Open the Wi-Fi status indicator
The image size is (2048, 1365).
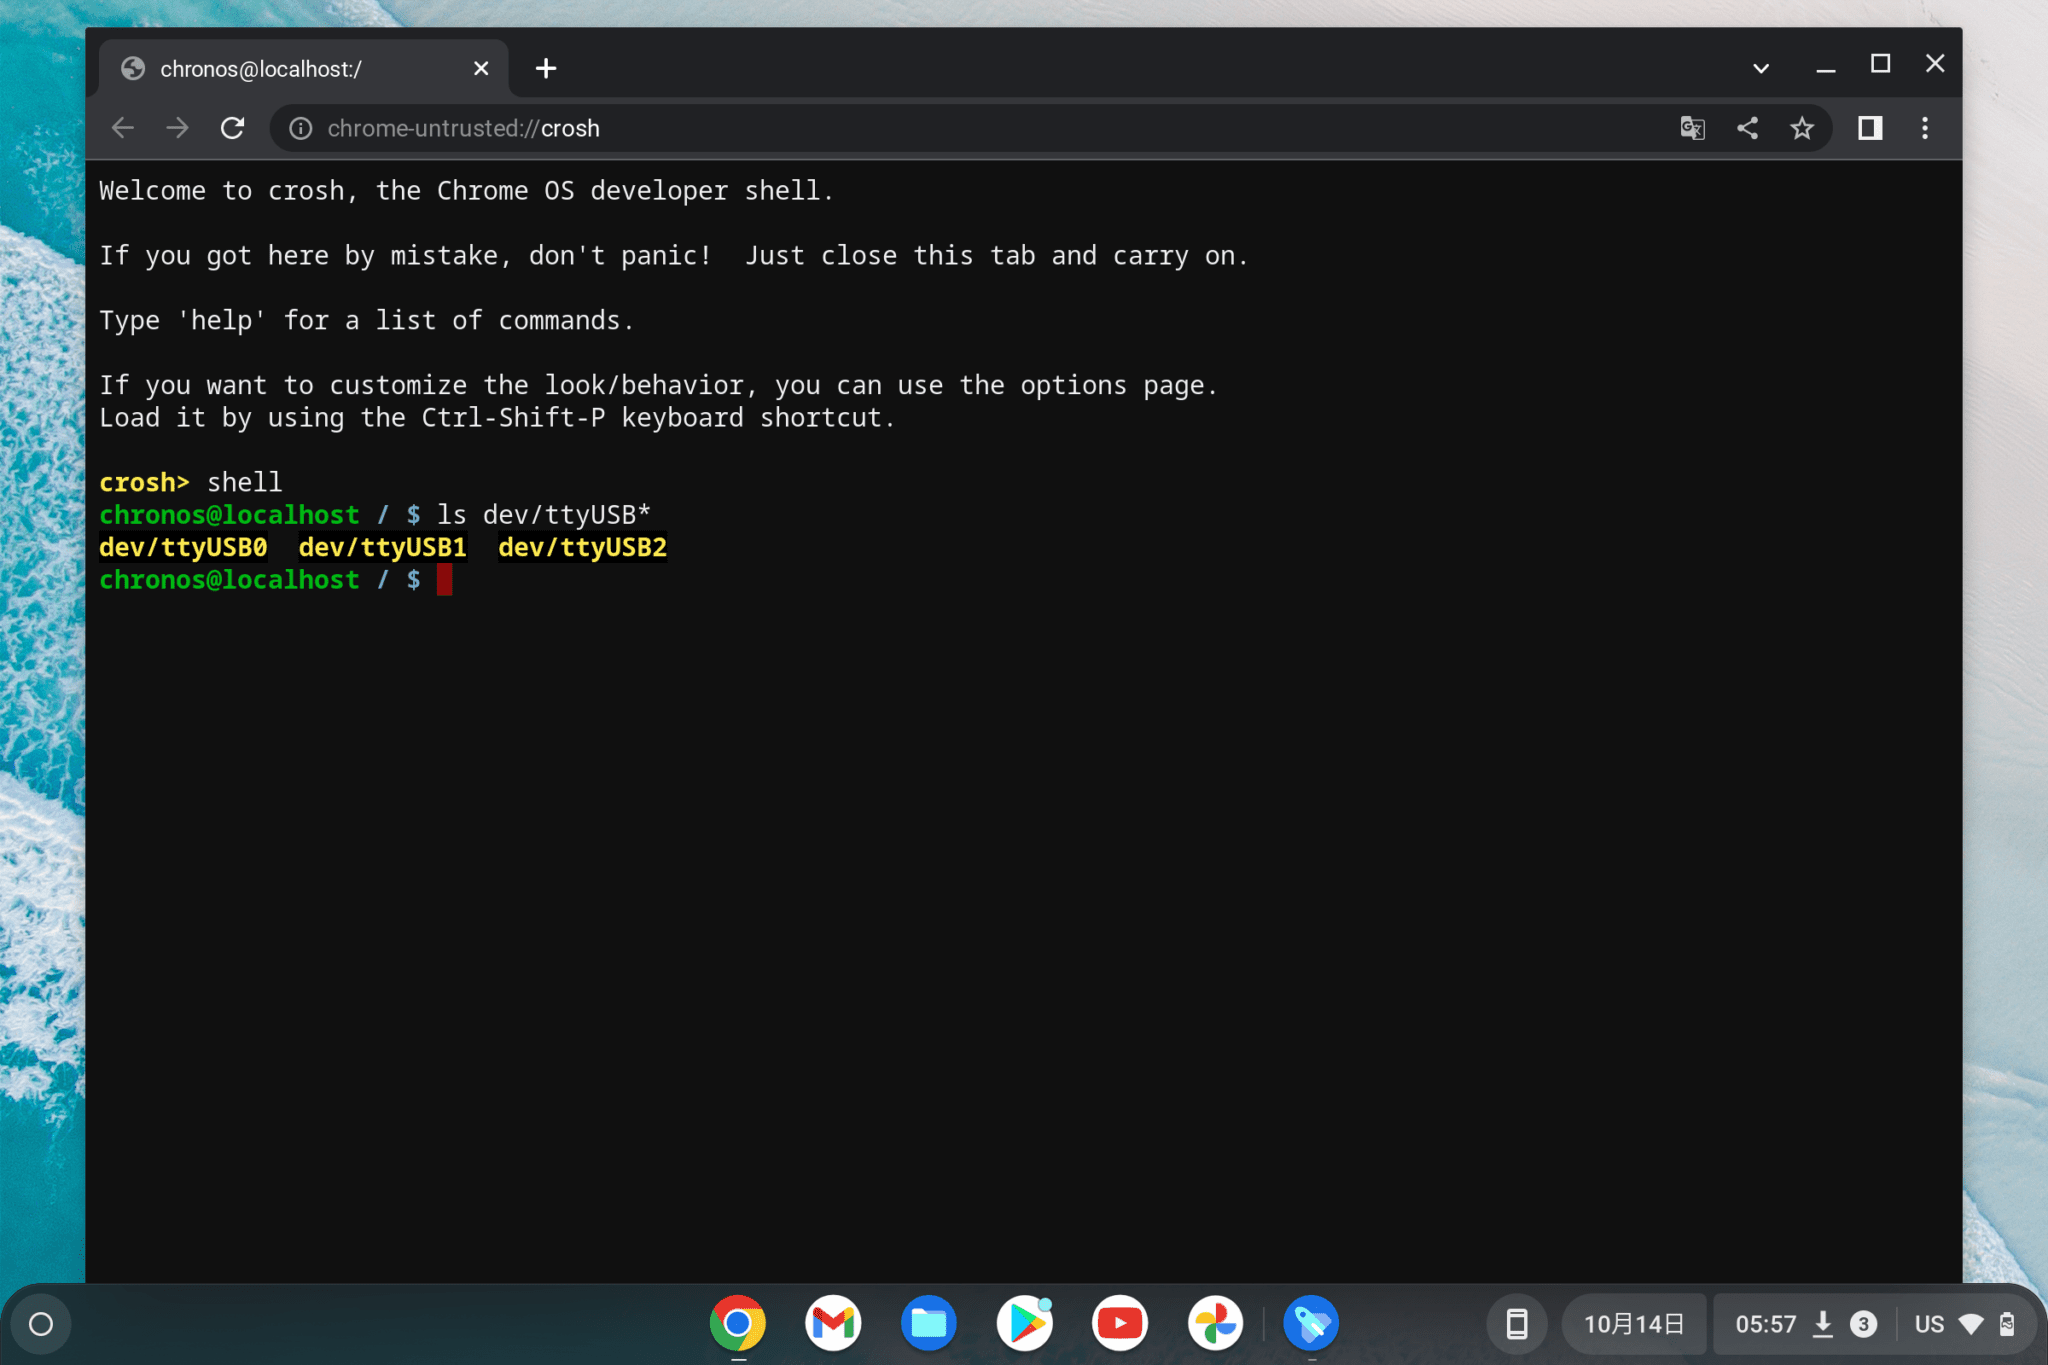1972,1323
